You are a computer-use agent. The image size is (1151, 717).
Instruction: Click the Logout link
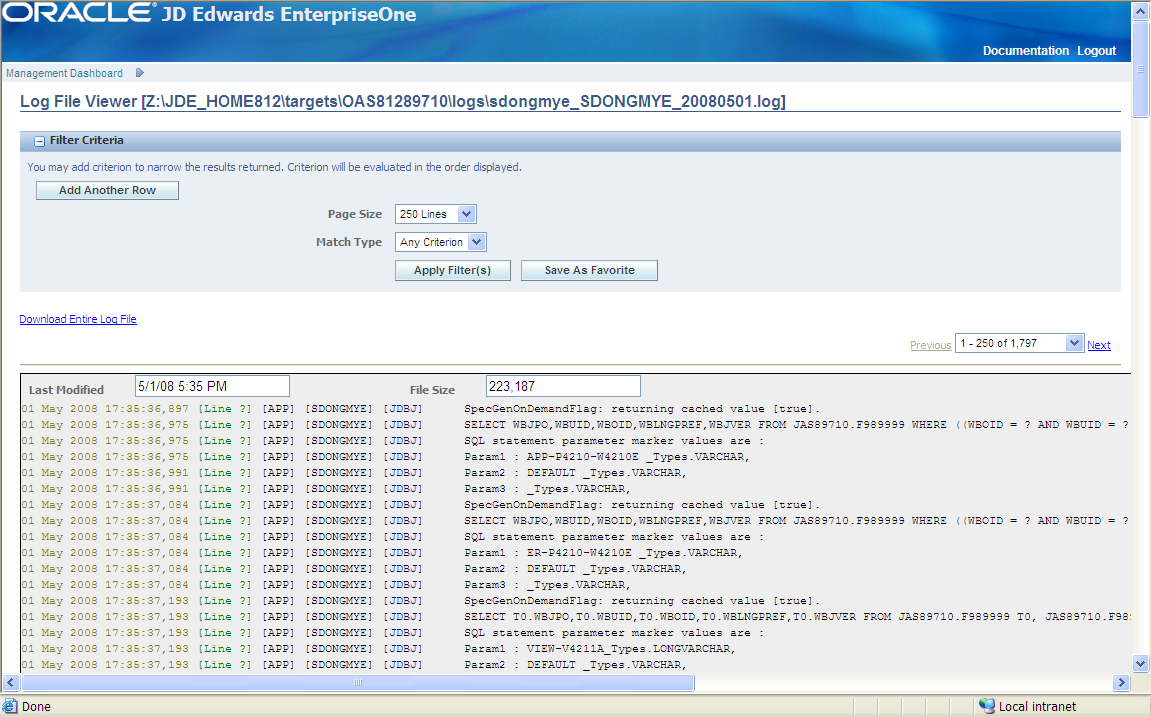pos(1097,51)
